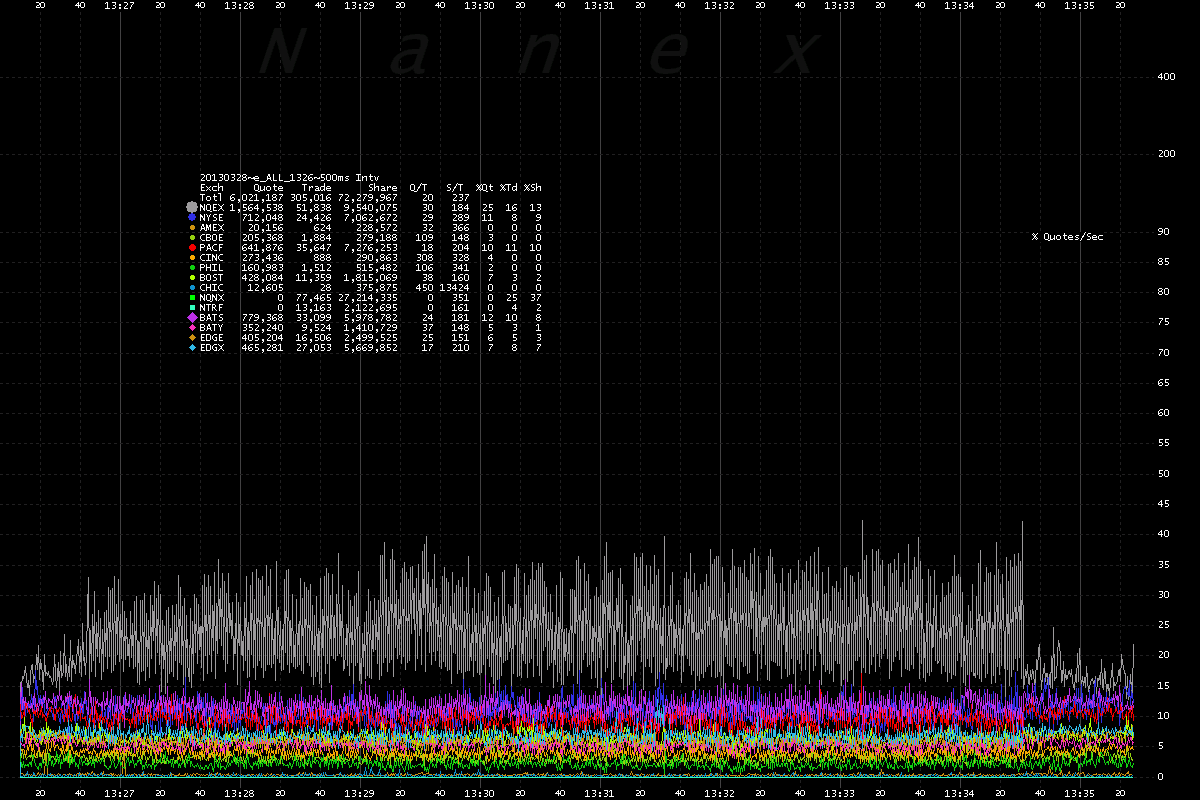Pick the blue EDGX diamond marker

tap(191, 347)
